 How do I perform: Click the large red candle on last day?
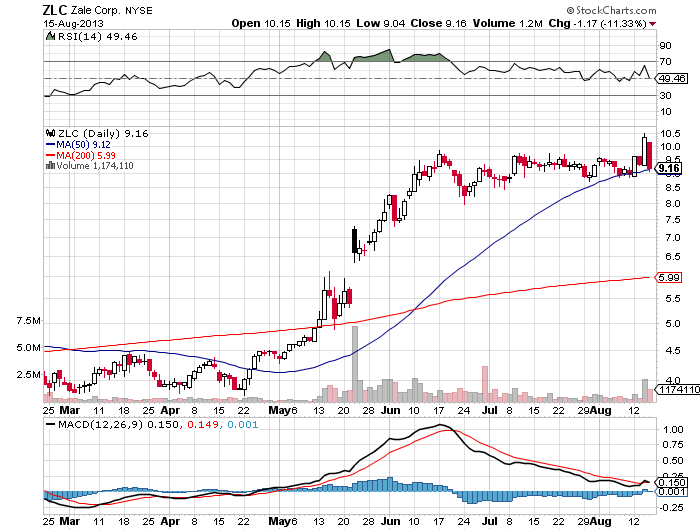pyautogui.click(x=650, y=155)
